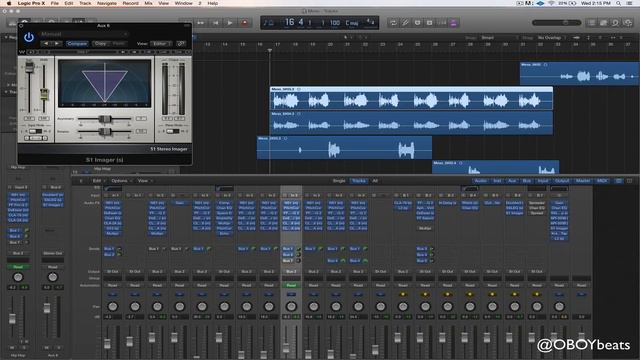This screenshot has width=640, height=360.
Task: Toggle the plugin Link chain icon
Action: 181,43
